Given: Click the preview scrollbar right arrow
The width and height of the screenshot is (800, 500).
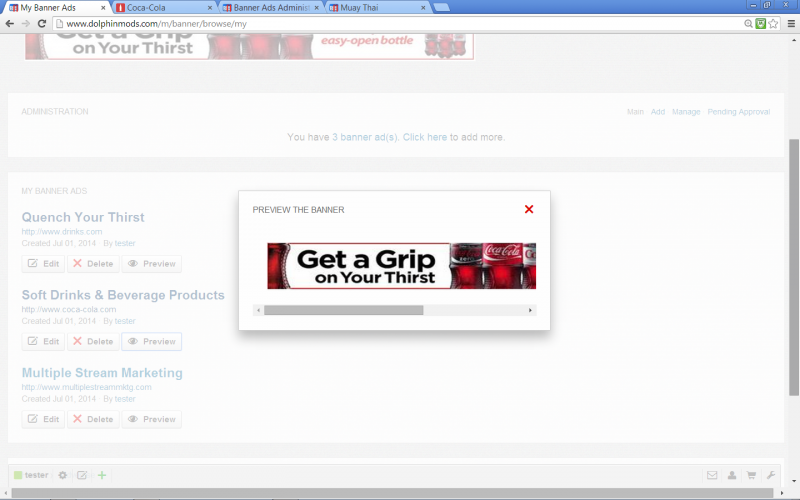Looking at the screenshot, I should 530,310.
